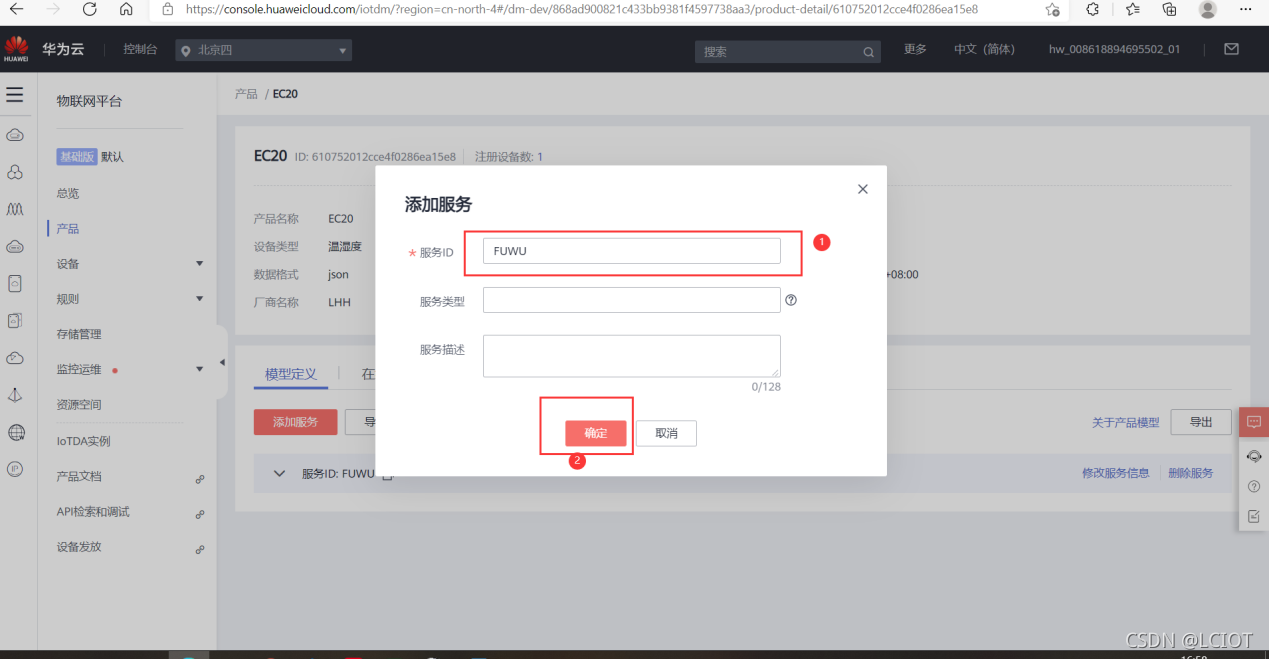Expand the 设备 sidebar submenu

(199, 263)
